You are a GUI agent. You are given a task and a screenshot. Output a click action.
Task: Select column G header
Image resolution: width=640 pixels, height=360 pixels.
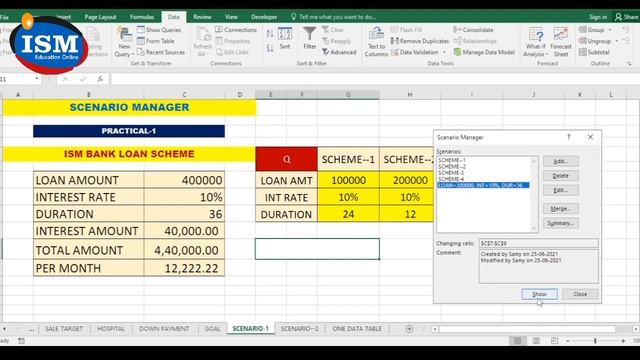pyautogui.click(x=348, y=94)
